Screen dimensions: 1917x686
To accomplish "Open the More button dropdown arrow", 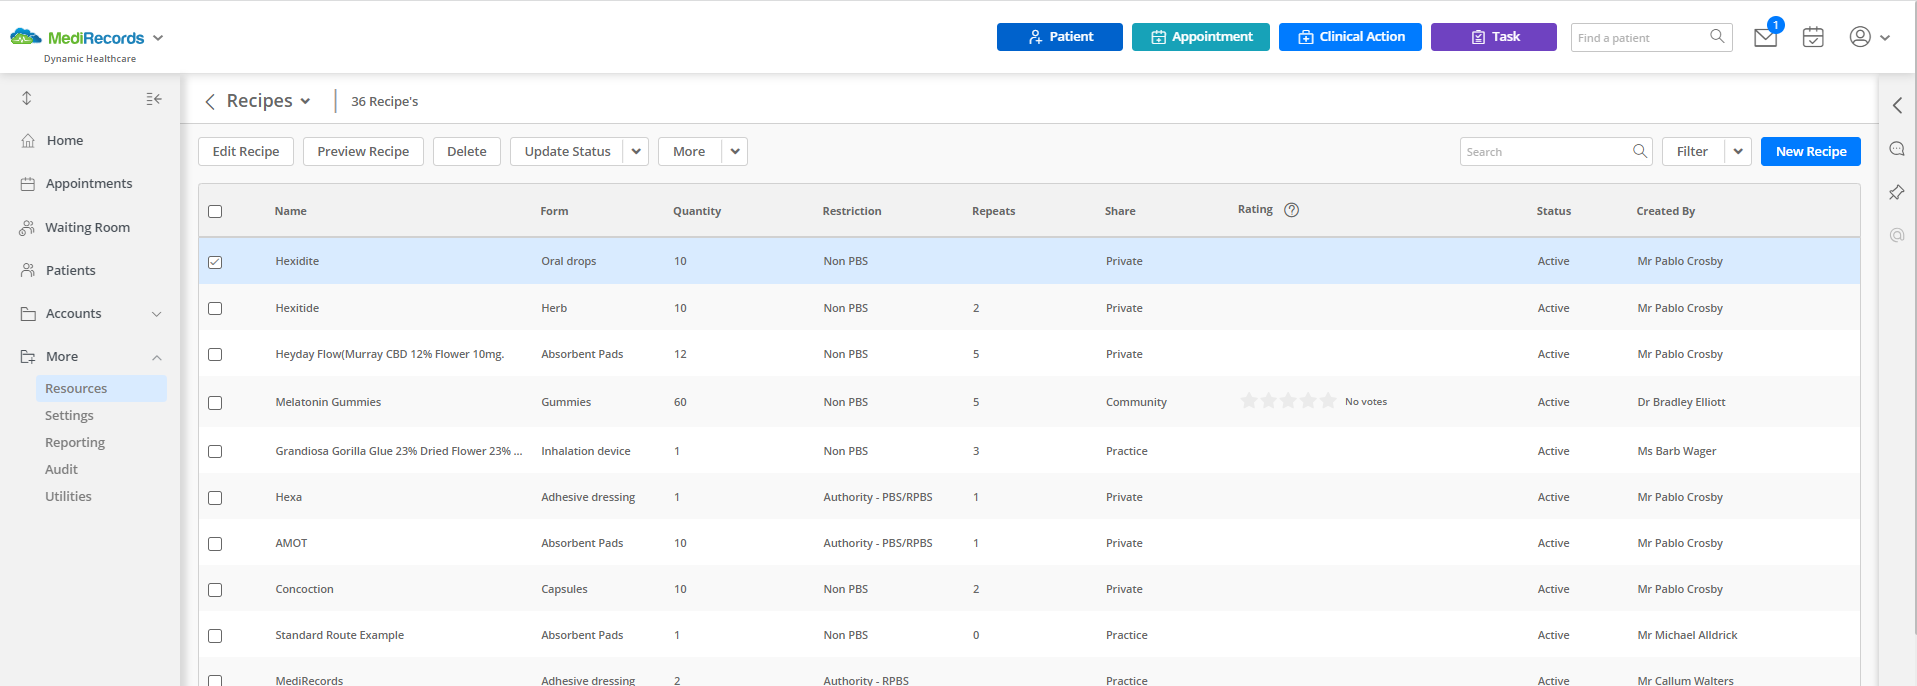I will (x=735, y=151).
